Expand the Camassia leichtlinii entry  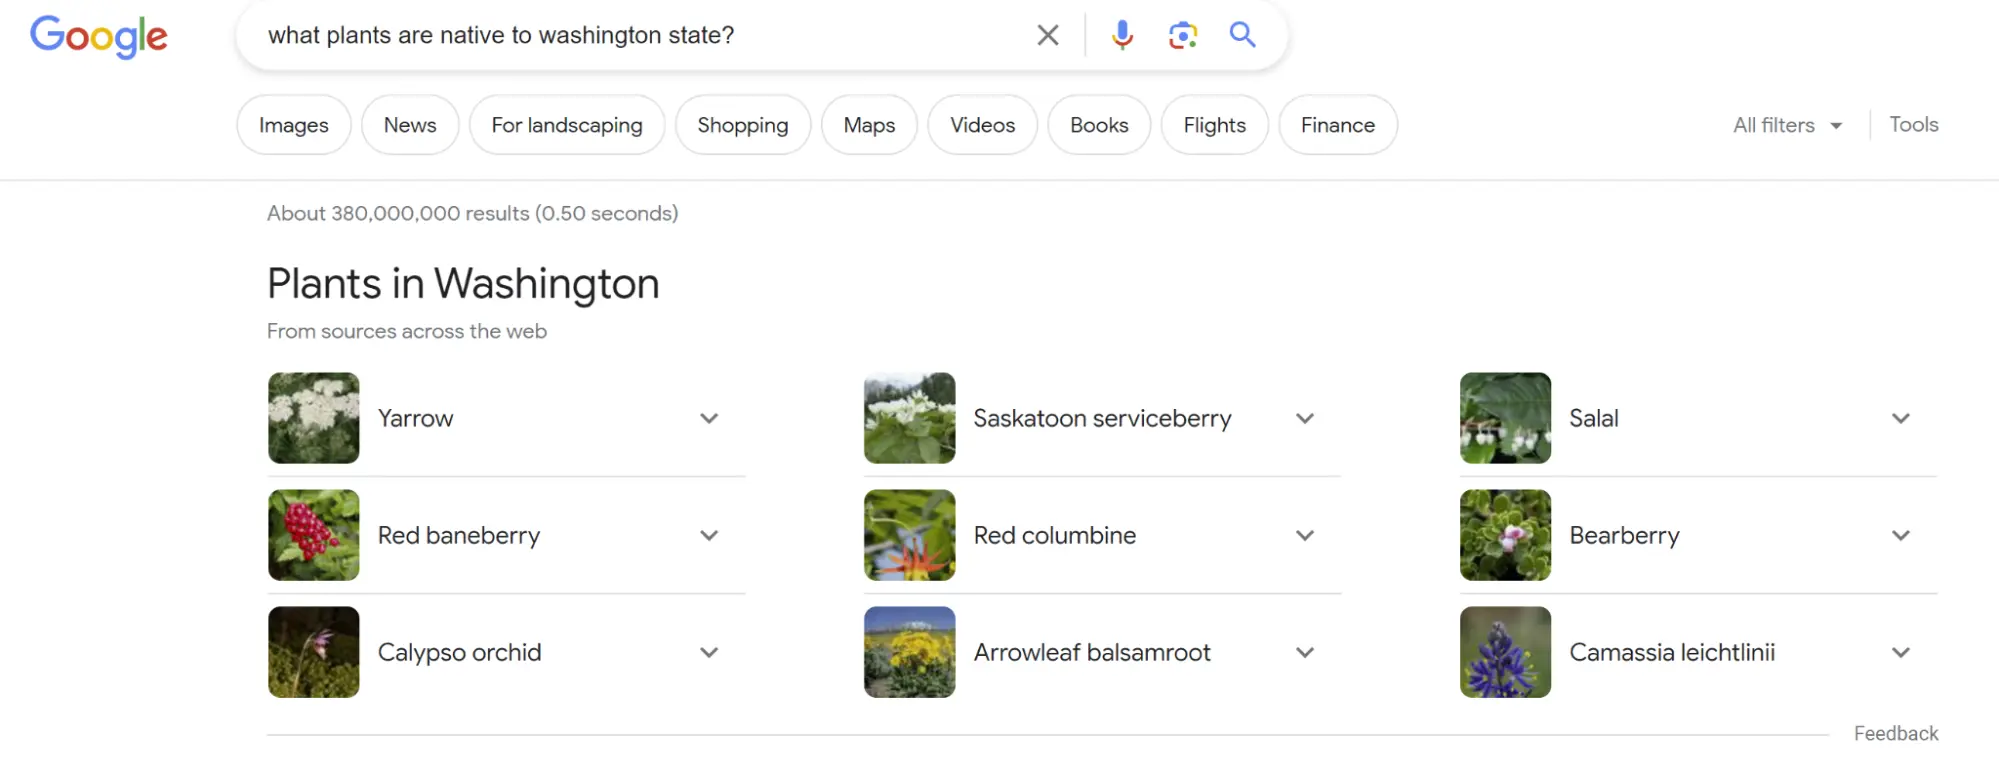pos(1900,653)
